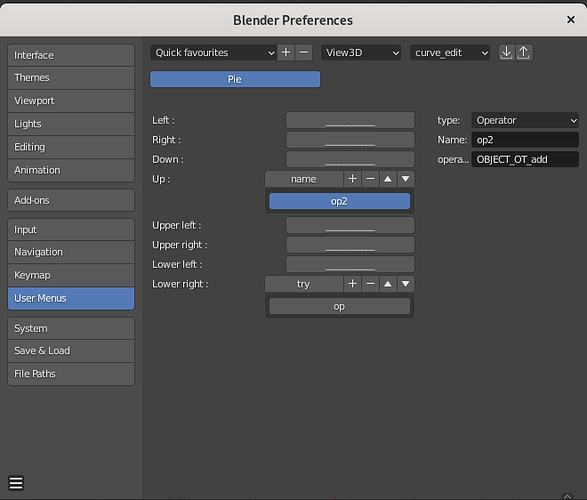
Task: Open the Animation preferences tab
Action: (x=71, y=170)
